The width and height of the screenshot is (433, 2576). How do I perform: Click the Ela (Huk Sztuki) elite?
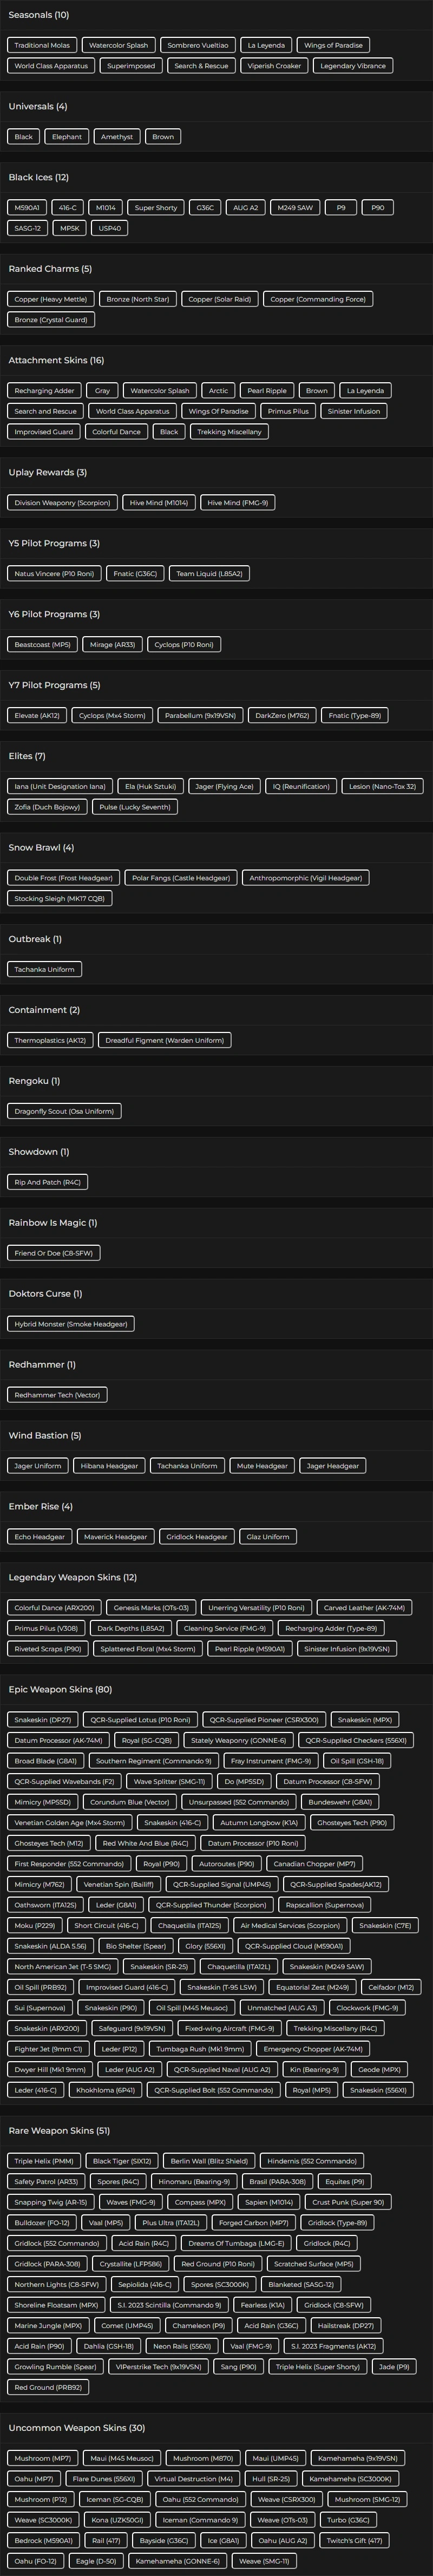(x=151, y=786)
